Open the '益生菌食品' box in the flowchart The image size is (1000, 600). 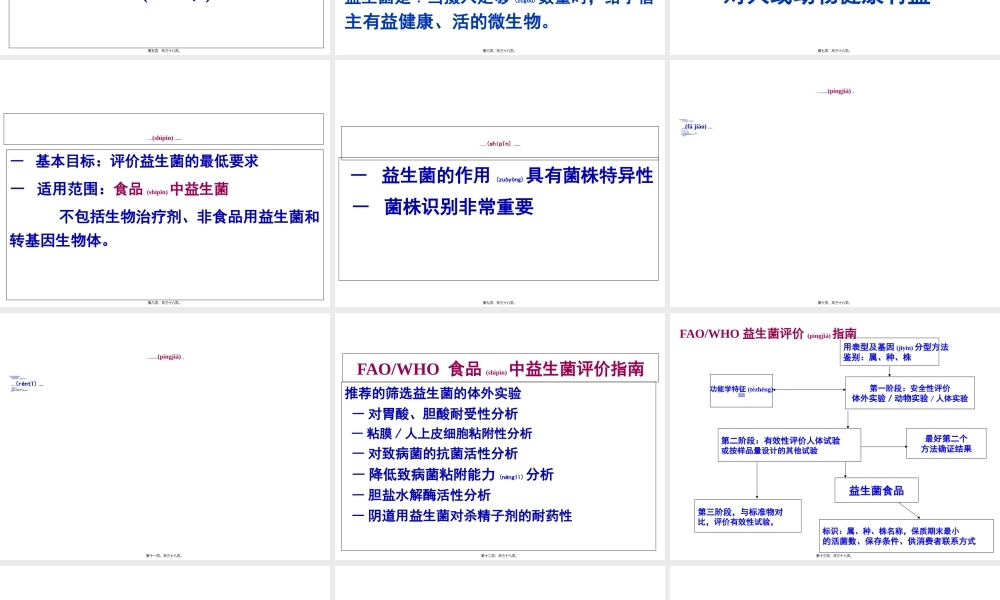[x=876, y=490]
